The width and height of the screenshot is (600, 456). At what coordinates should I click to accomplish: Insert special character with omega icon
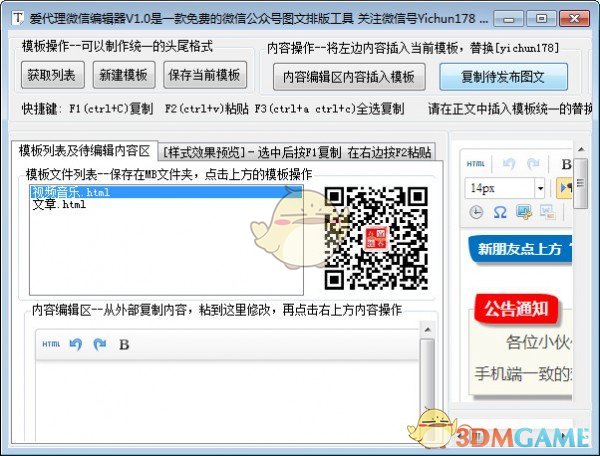500,212
